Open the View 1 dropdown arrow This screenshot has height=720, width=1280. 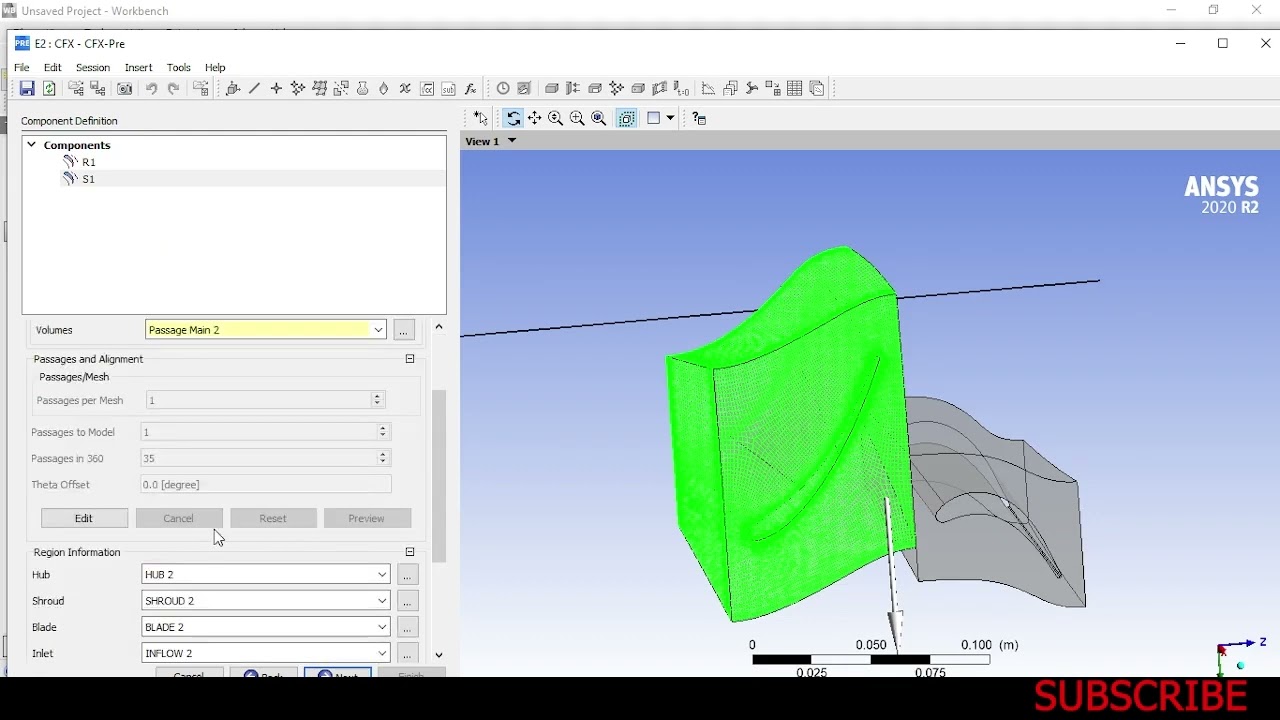point(512,141)
